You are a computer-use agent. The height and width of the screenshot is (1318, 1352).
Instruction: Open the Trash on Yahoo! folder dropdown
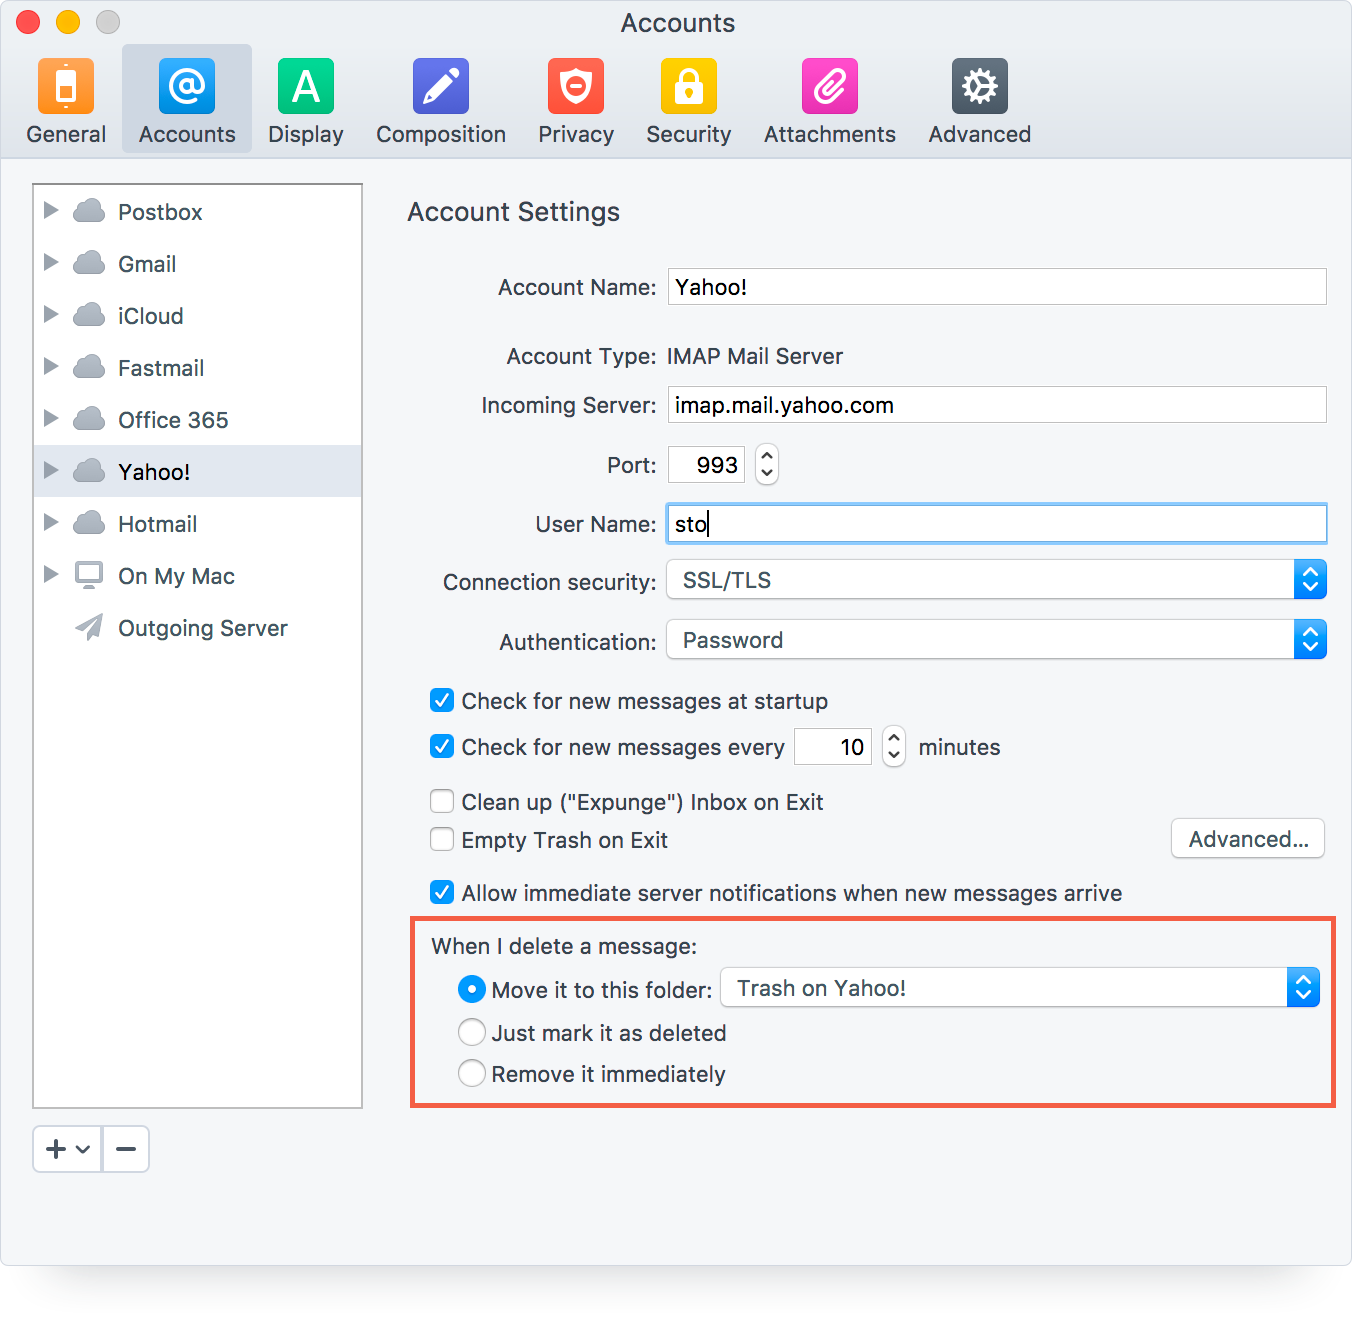click(x=1303, y=987)
